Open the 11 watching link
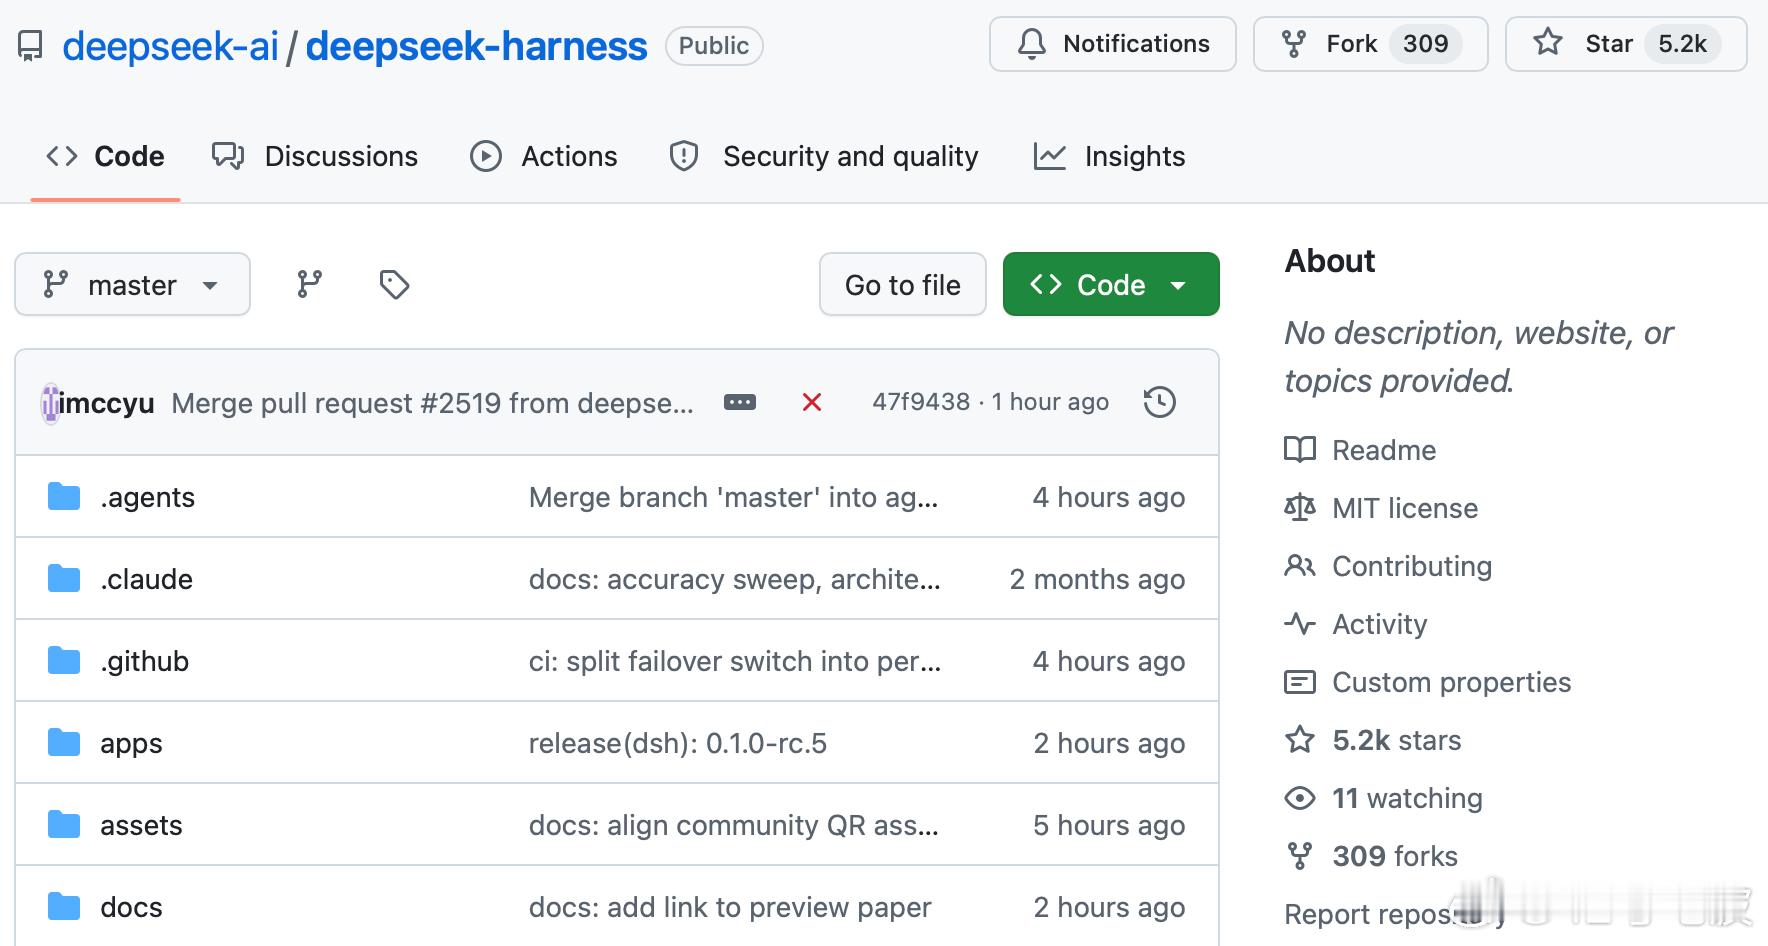This screenshot has height=946, width=1768. (1407, 798)
